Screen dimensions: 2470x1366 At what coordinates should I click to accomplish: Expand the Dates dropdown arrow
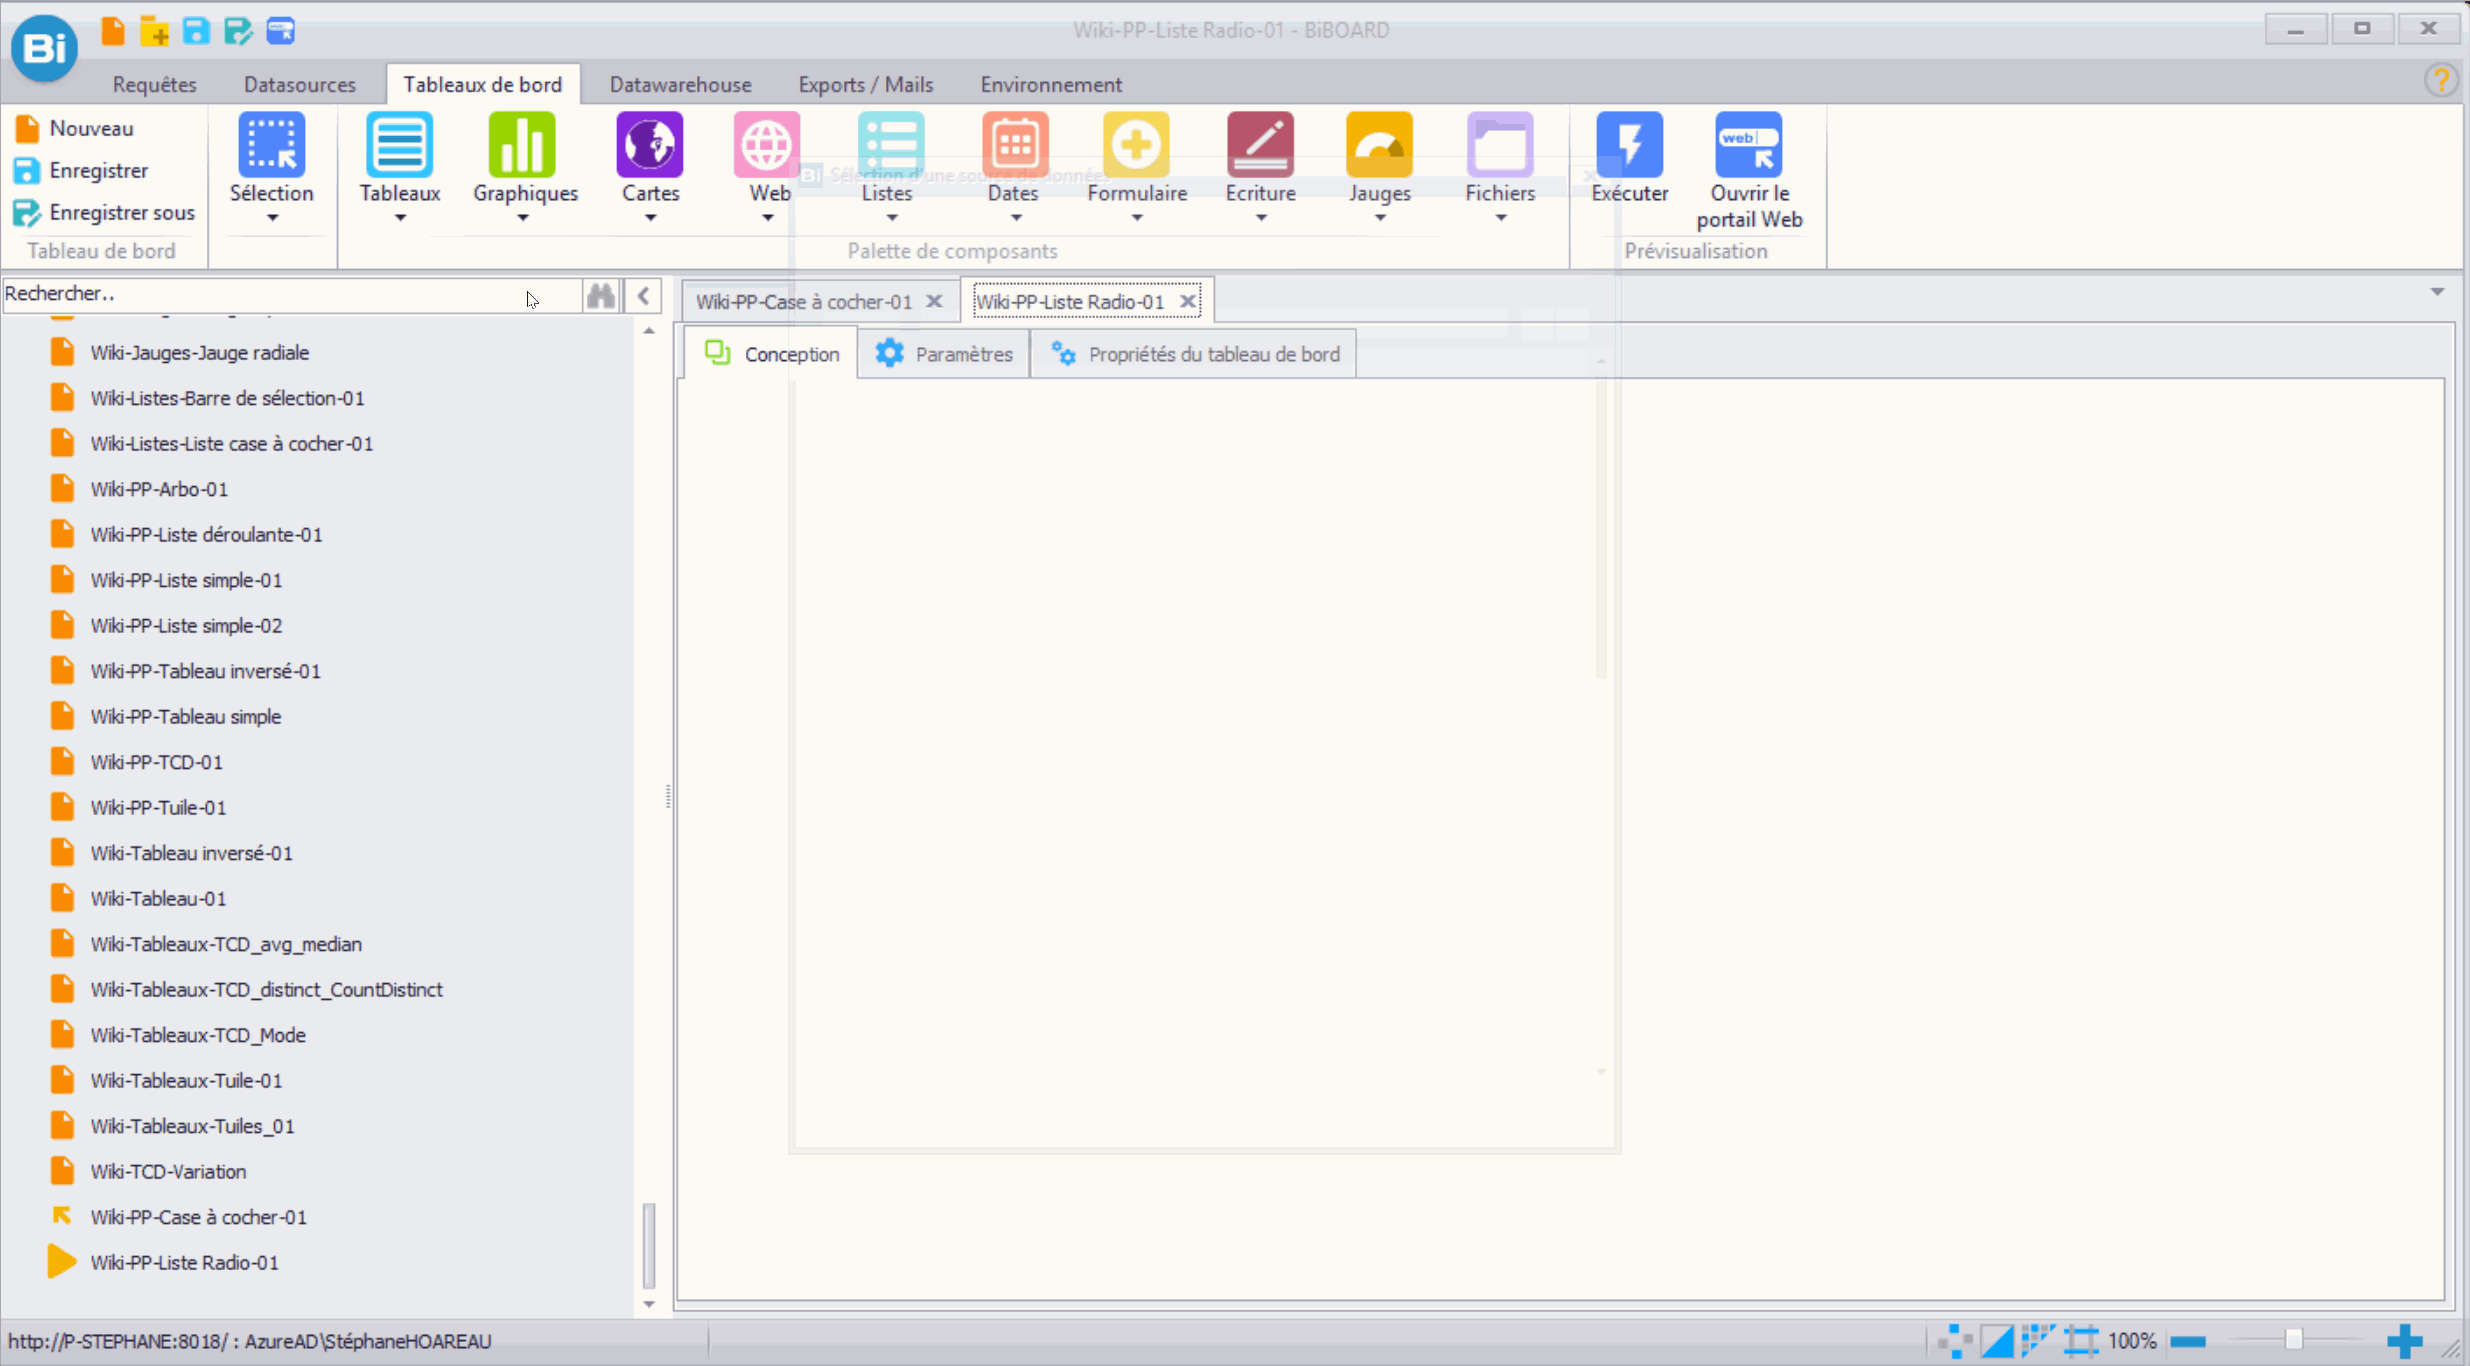(x=1015, y=218)
